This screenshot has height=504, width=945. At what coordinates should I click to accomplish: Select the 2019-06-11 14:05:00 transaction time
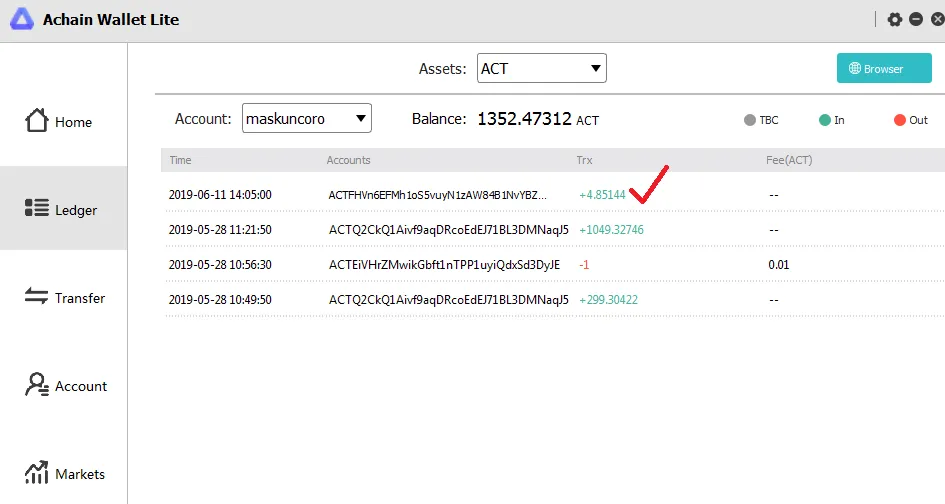pos(220,195)
